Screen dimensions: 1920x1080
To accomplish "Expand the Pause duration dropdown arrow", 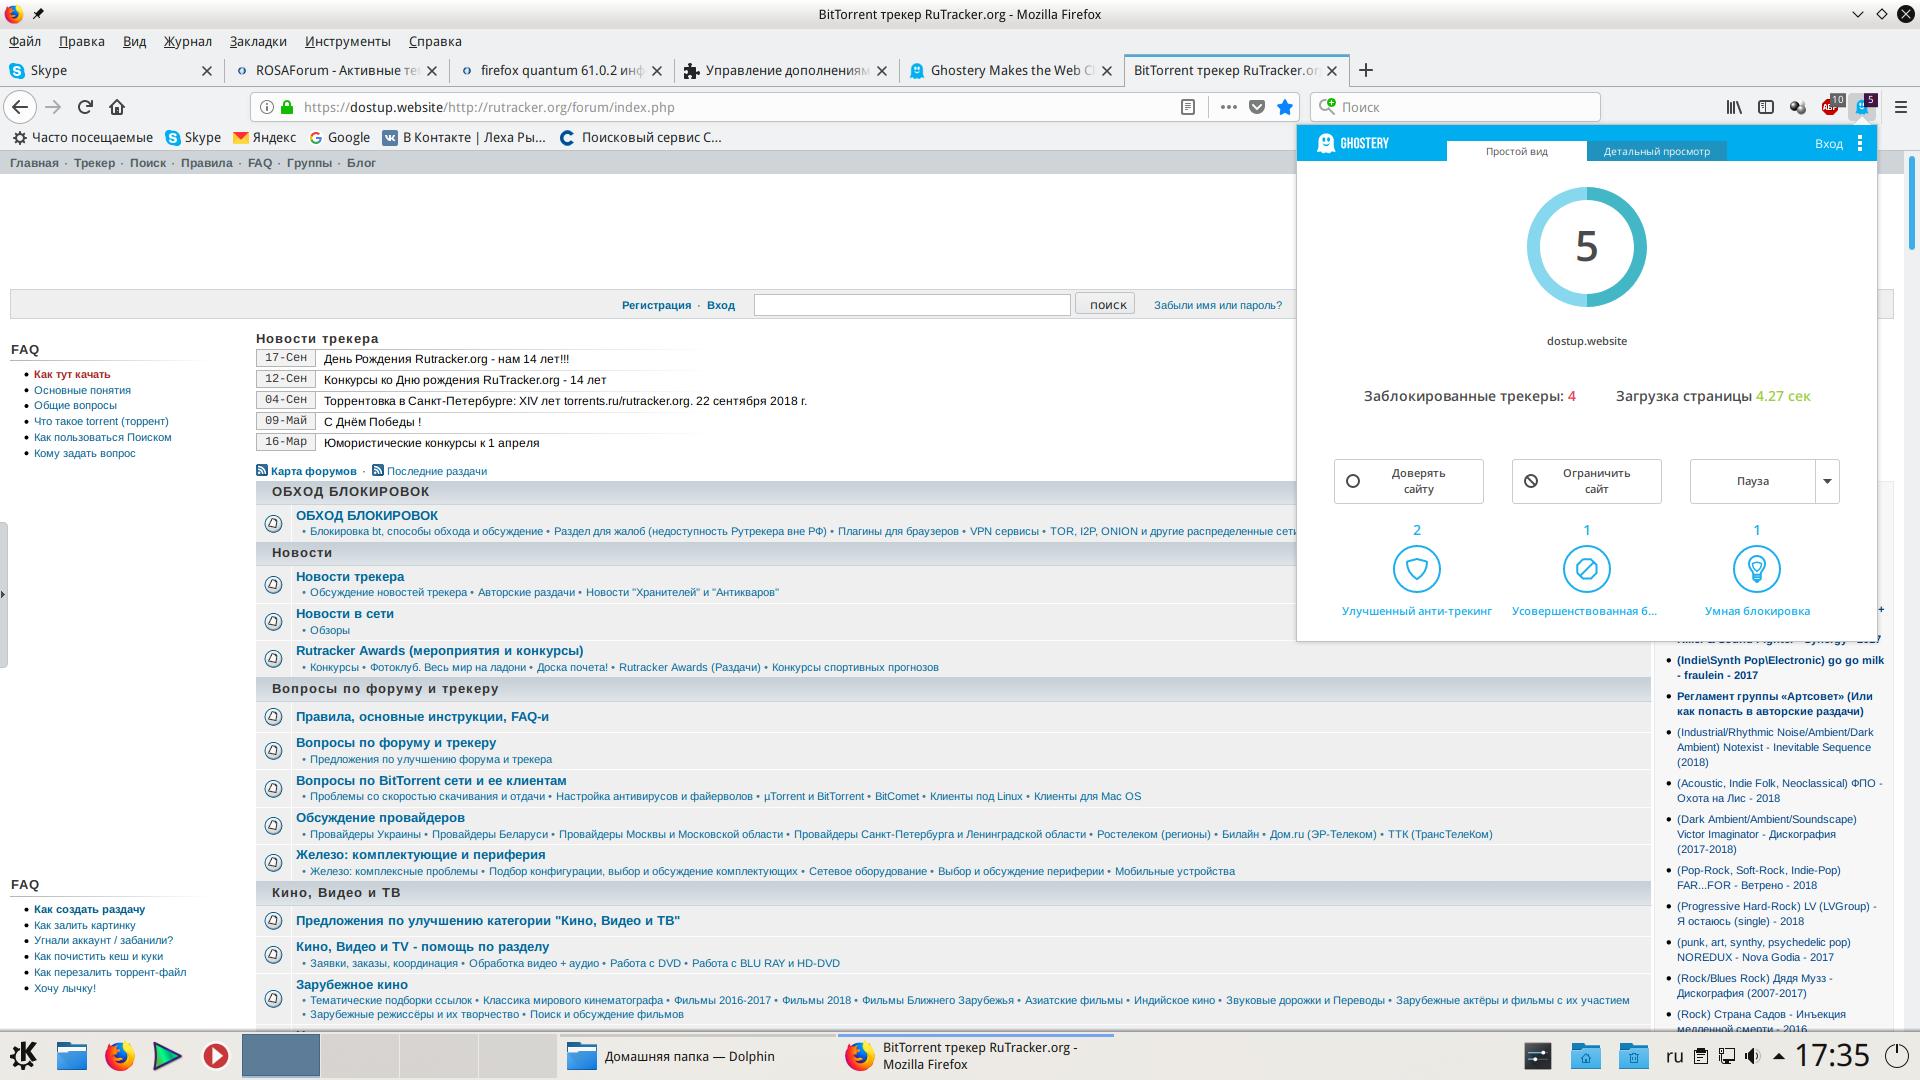I will (1827, 481).
